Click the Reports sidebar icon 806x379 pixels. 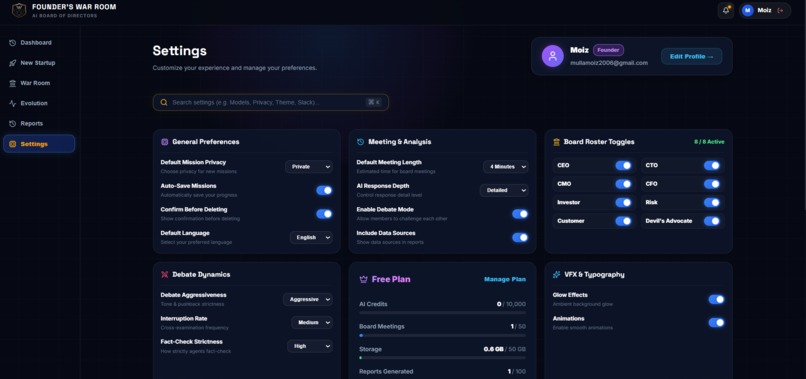13,123
